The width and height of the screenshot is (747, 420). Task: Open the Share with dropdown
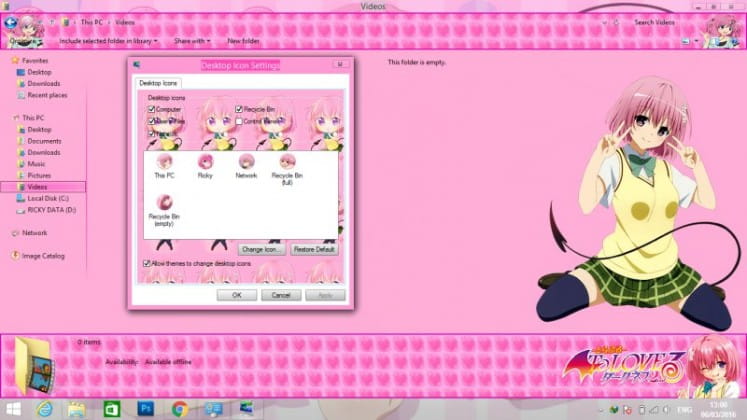pos(192,41)
